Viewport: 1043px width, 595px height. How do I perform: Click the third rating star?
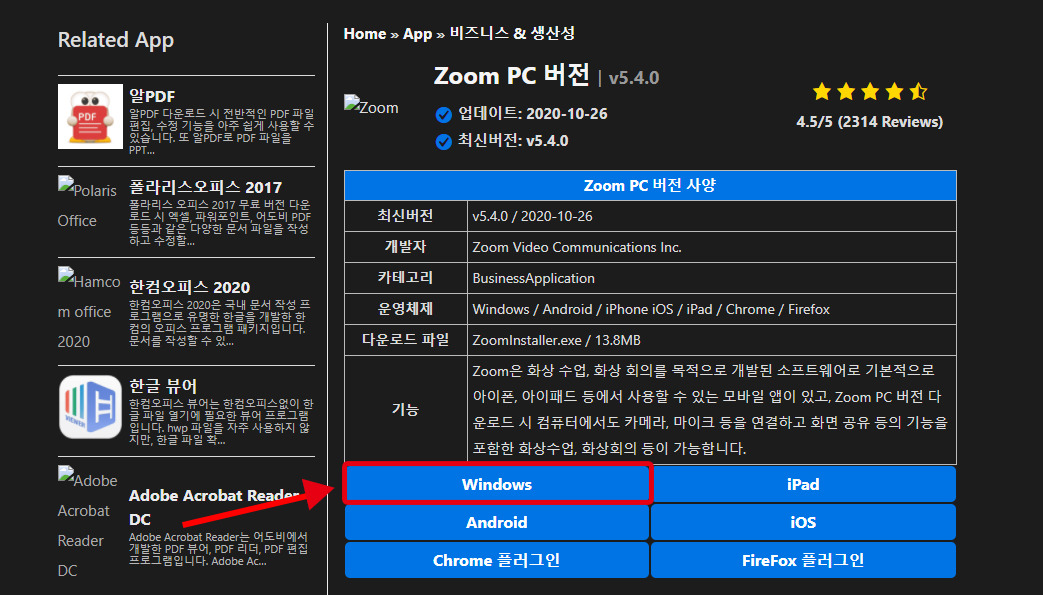870,92
